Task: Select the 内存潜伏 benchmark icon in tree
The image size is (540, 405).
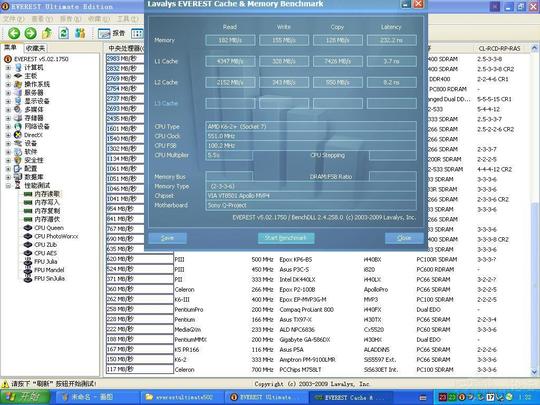Action: [x=28, y=219]
